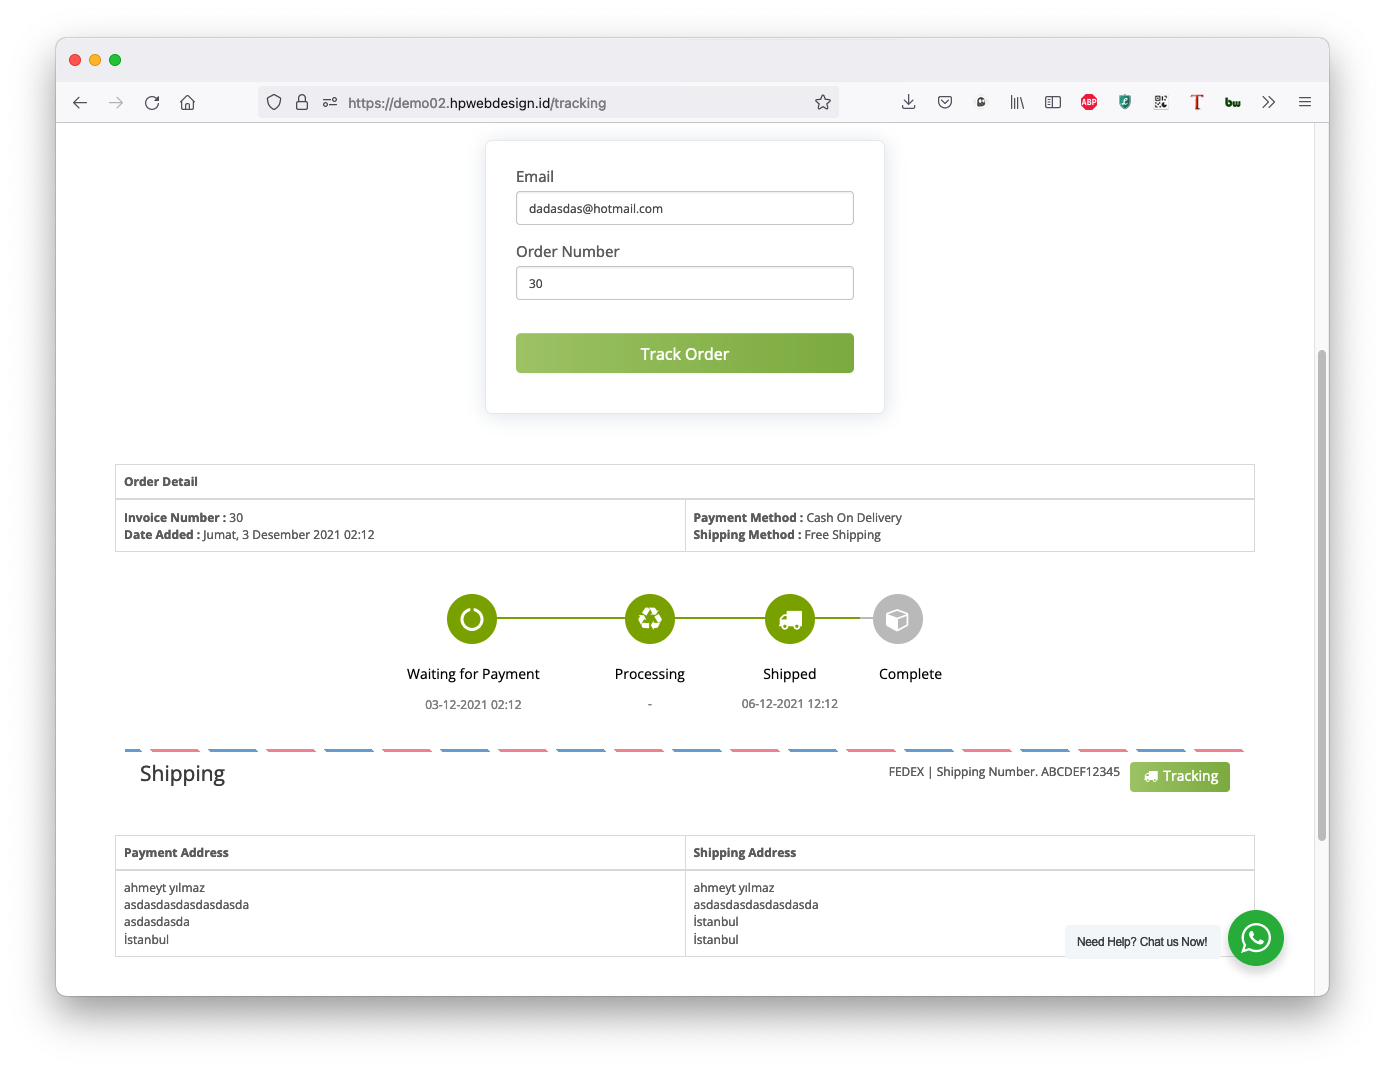Go back to the previous page

(x=80, y=102)
